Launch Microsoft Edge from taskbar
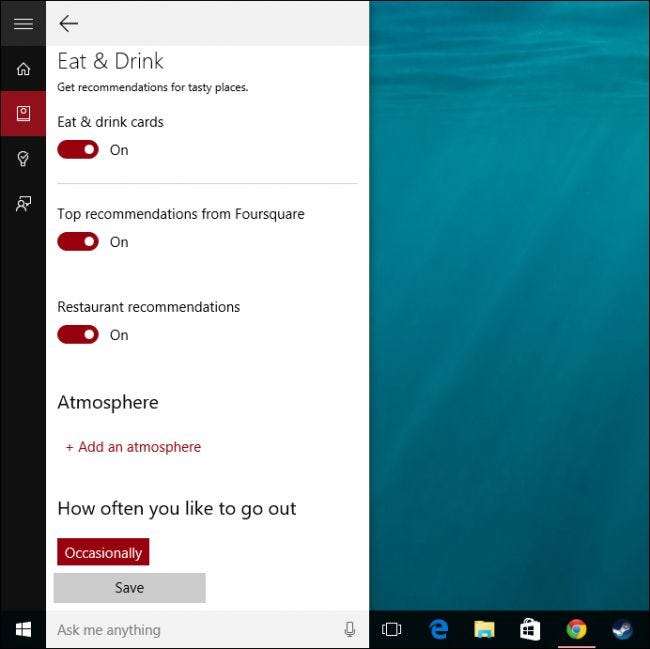 point(438,629)
